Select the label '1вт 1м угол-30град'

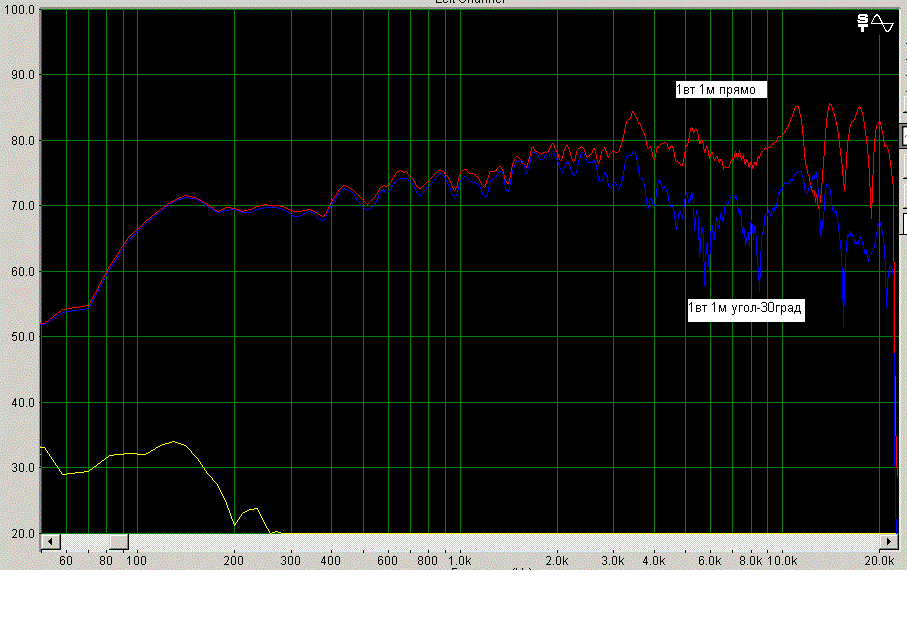coord(746,308)
